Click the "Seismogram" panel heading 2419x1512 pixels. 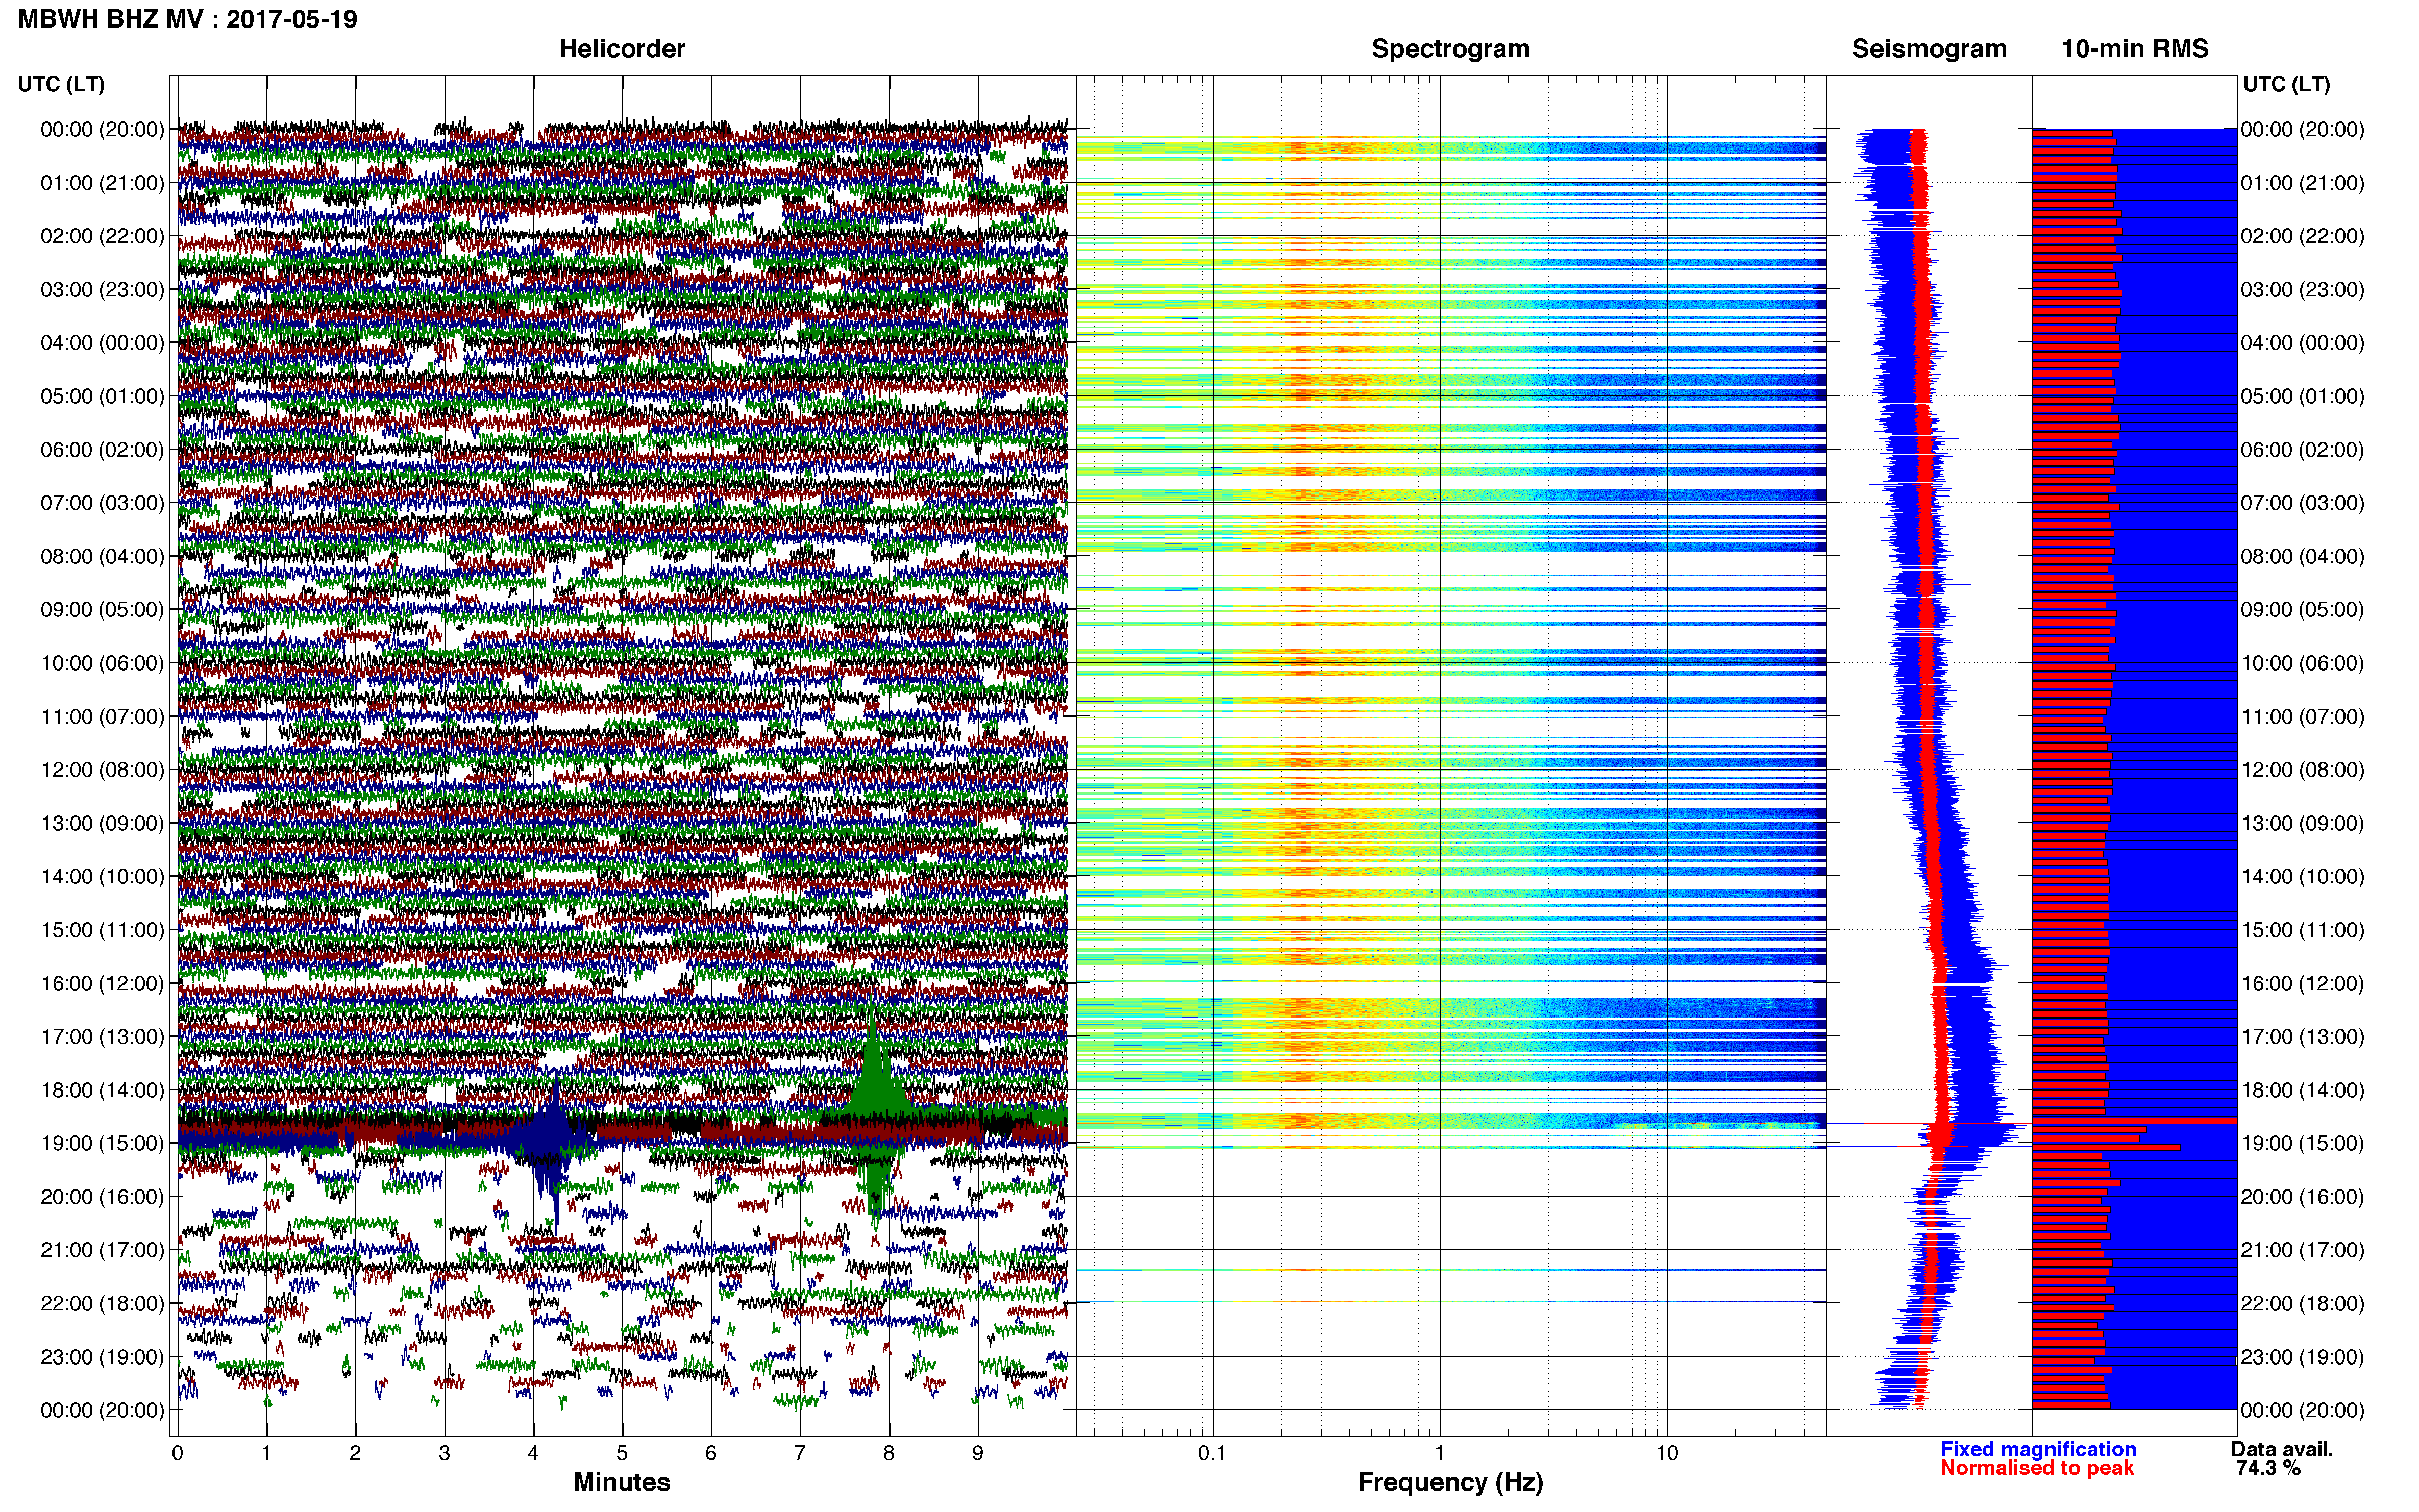[x=1929, y=49]
